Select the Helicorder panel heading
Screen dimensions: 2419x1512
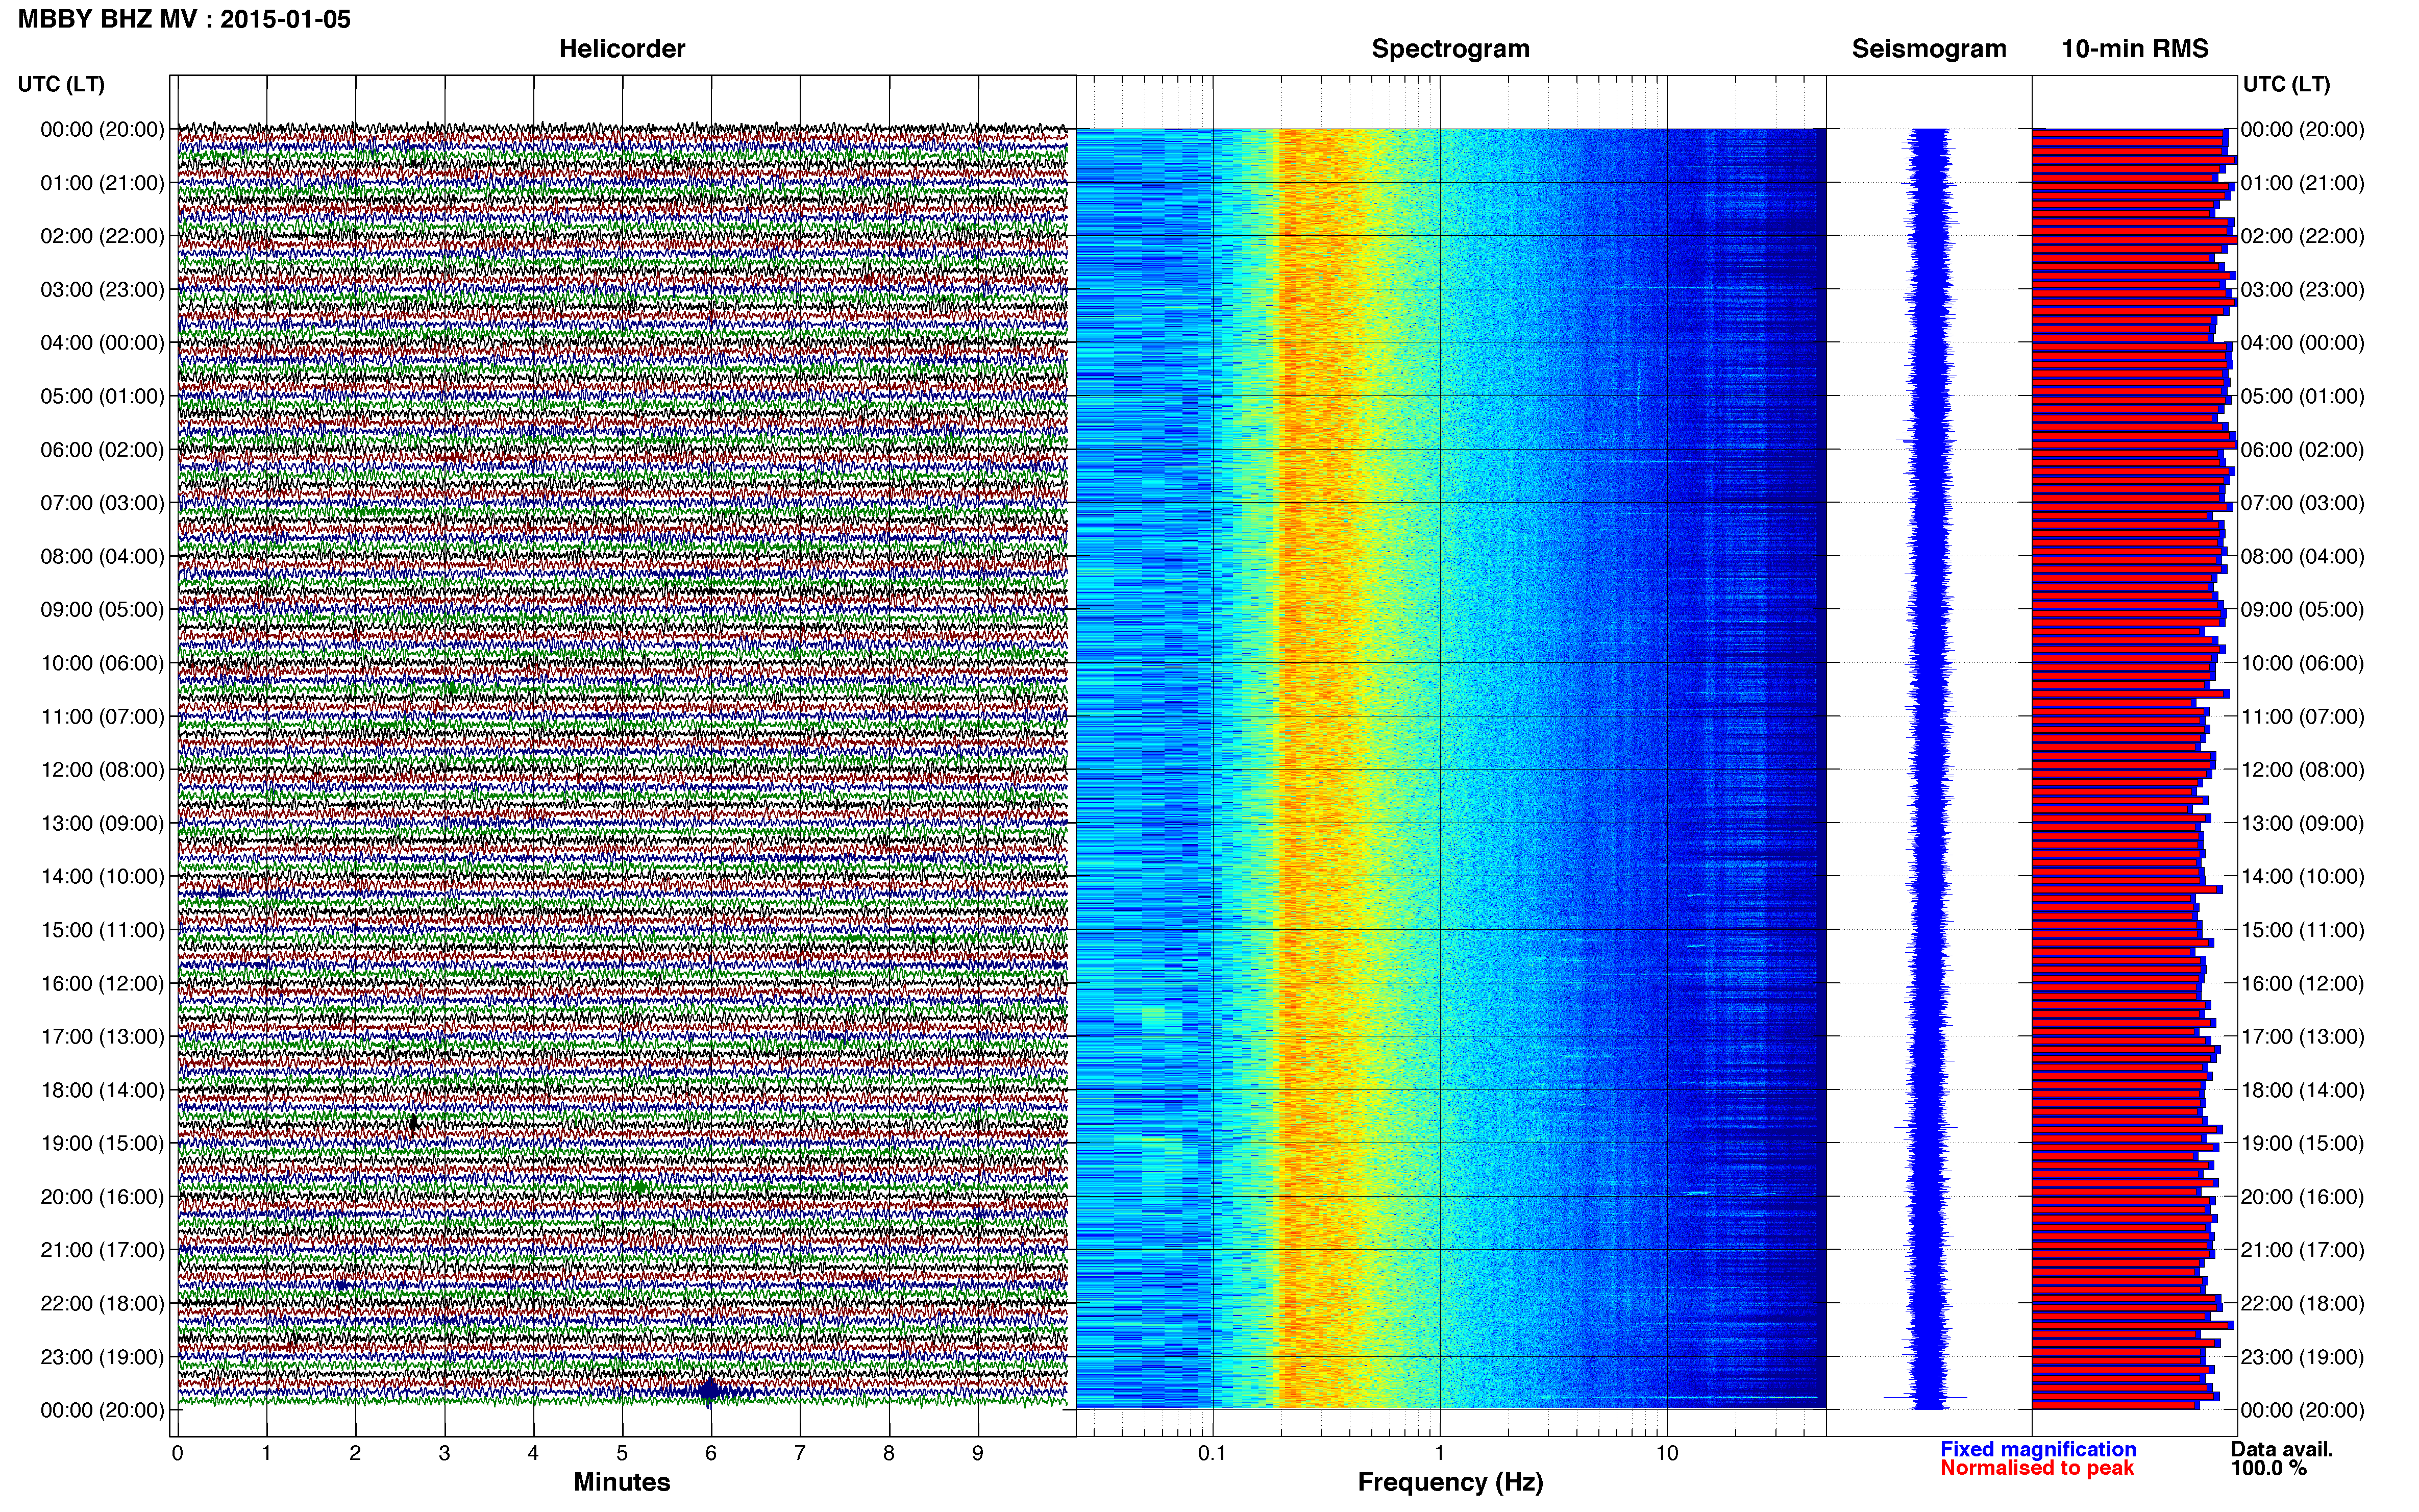pos(622,49)
